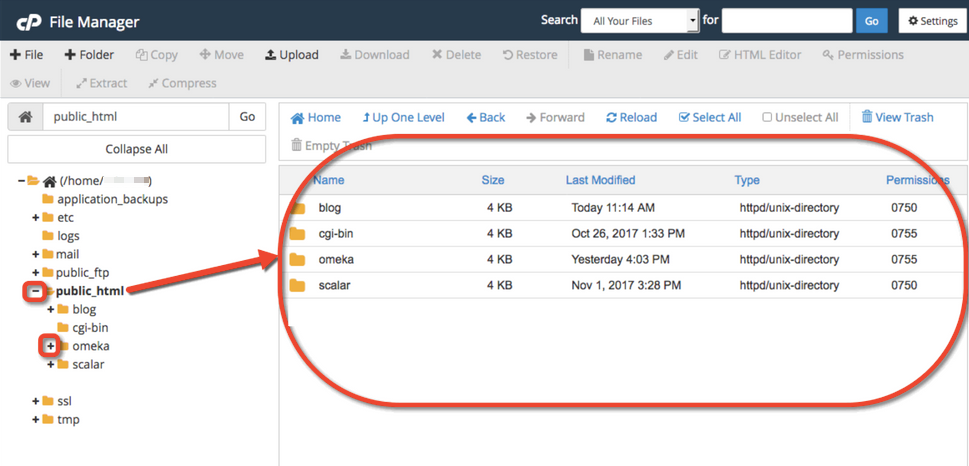Viewport: 969px width, 466px height.
Task: Click Unselect All
Action: click(800, 117)
